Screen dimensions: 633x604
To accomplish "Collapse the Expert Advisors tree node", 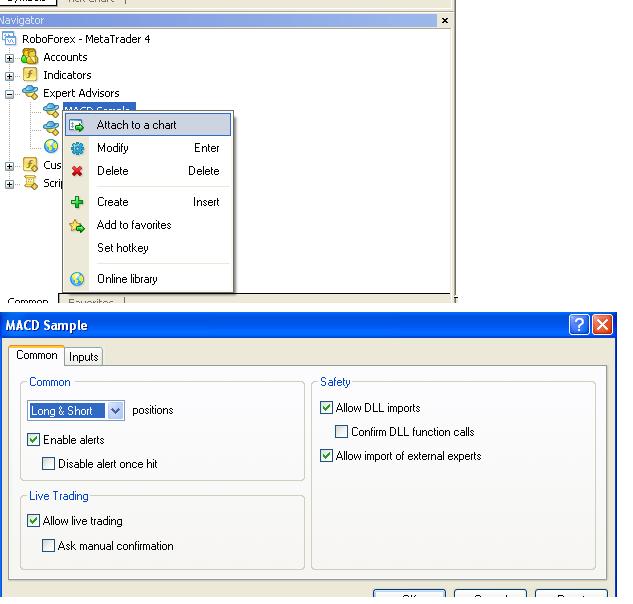I will point(10,94).
